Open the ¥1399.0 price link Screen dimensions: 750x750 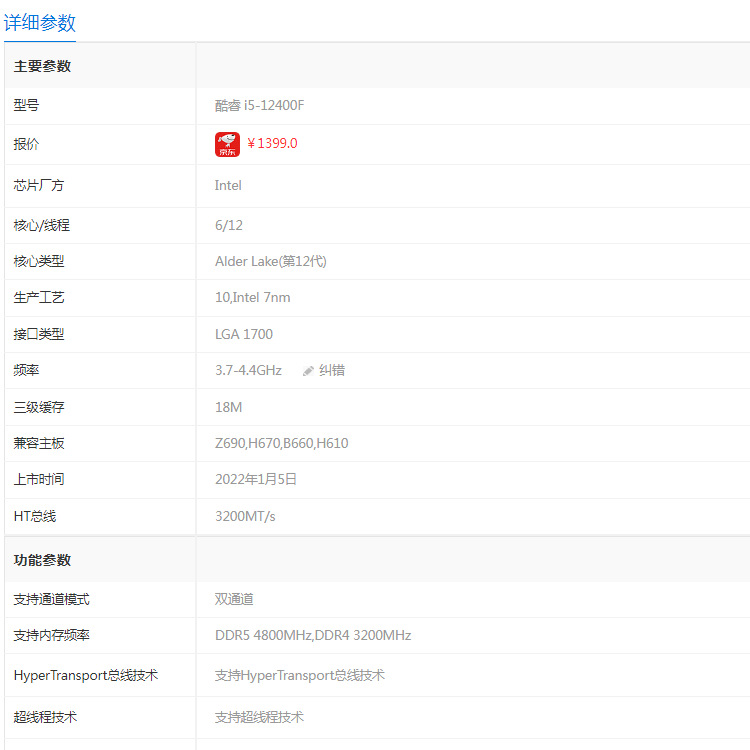[x=272, y=143]
